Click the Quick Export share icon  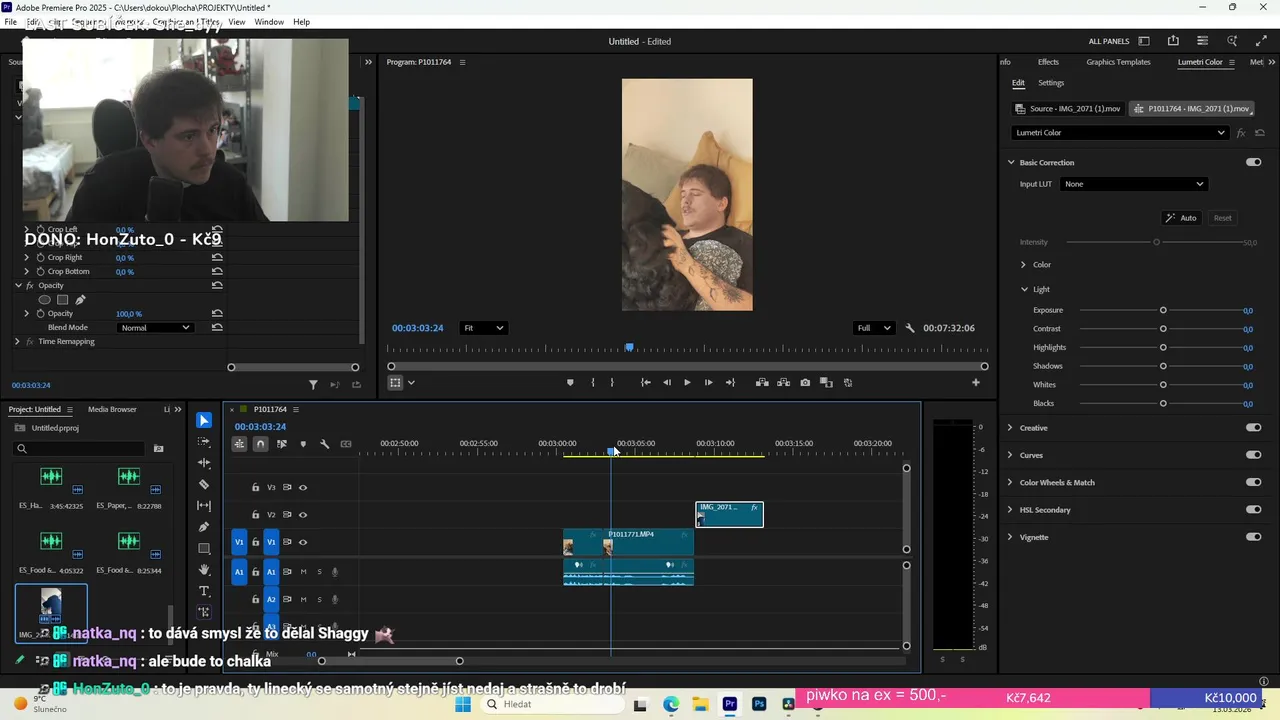(x=1173, y=41)
